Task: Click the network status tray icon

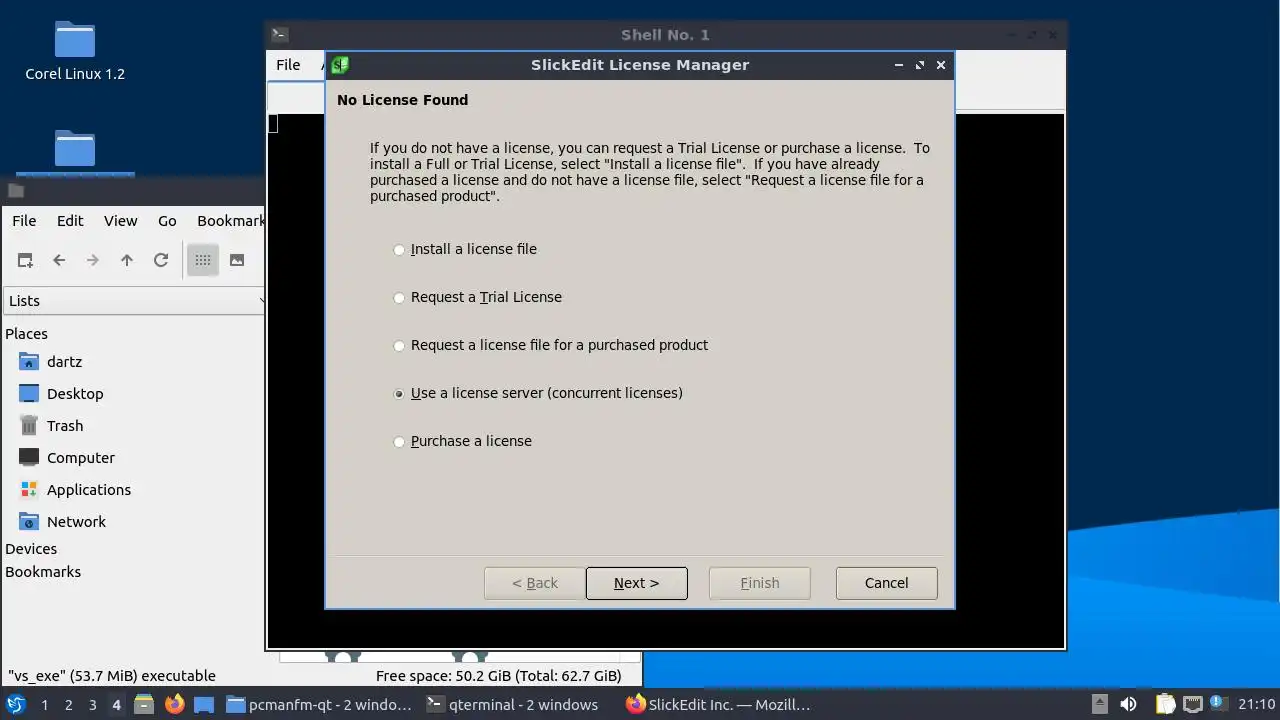Action: pyautogui.click(x=1192, y=704)
